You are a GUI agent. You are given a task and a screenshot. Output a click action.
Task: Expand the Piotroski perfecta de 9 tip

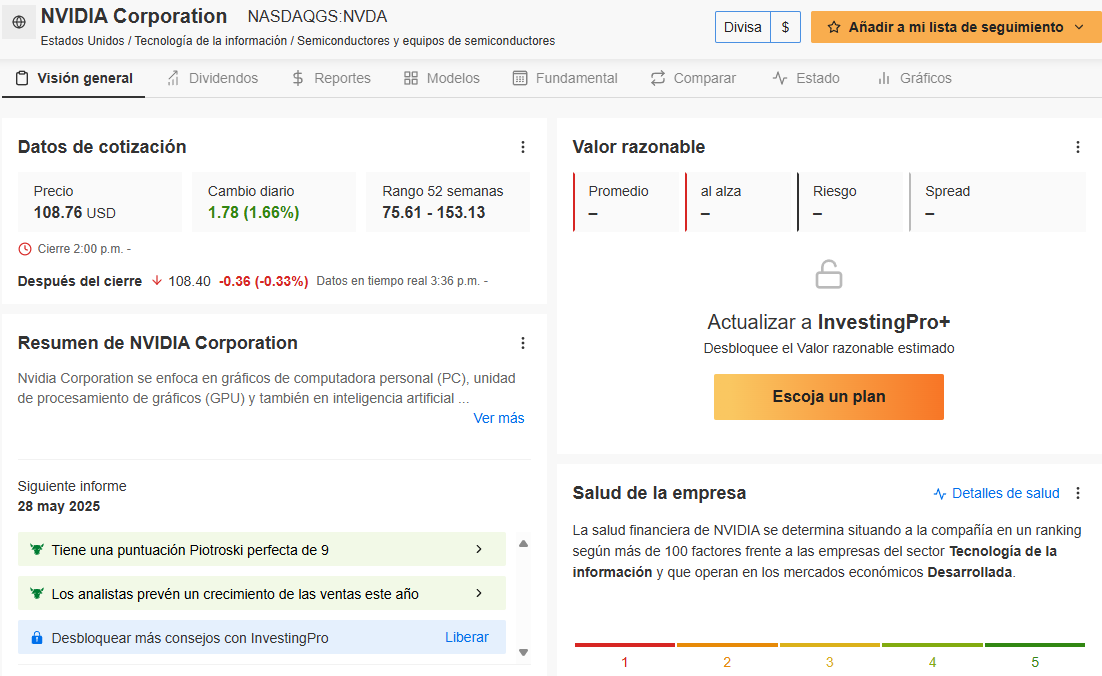click(x=261, y=550)
